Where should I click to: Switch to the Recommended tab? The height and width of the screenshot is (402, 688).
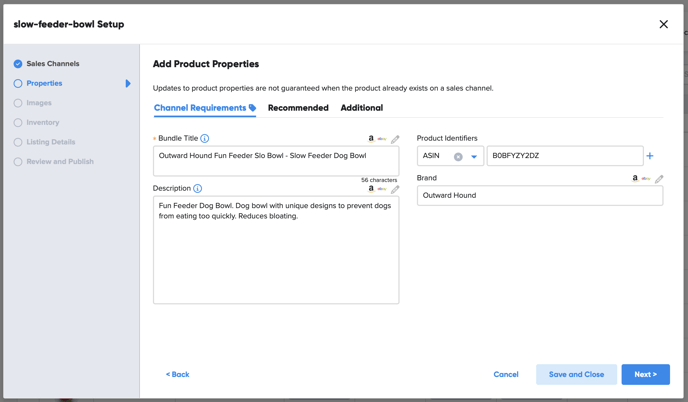[298, 108]
